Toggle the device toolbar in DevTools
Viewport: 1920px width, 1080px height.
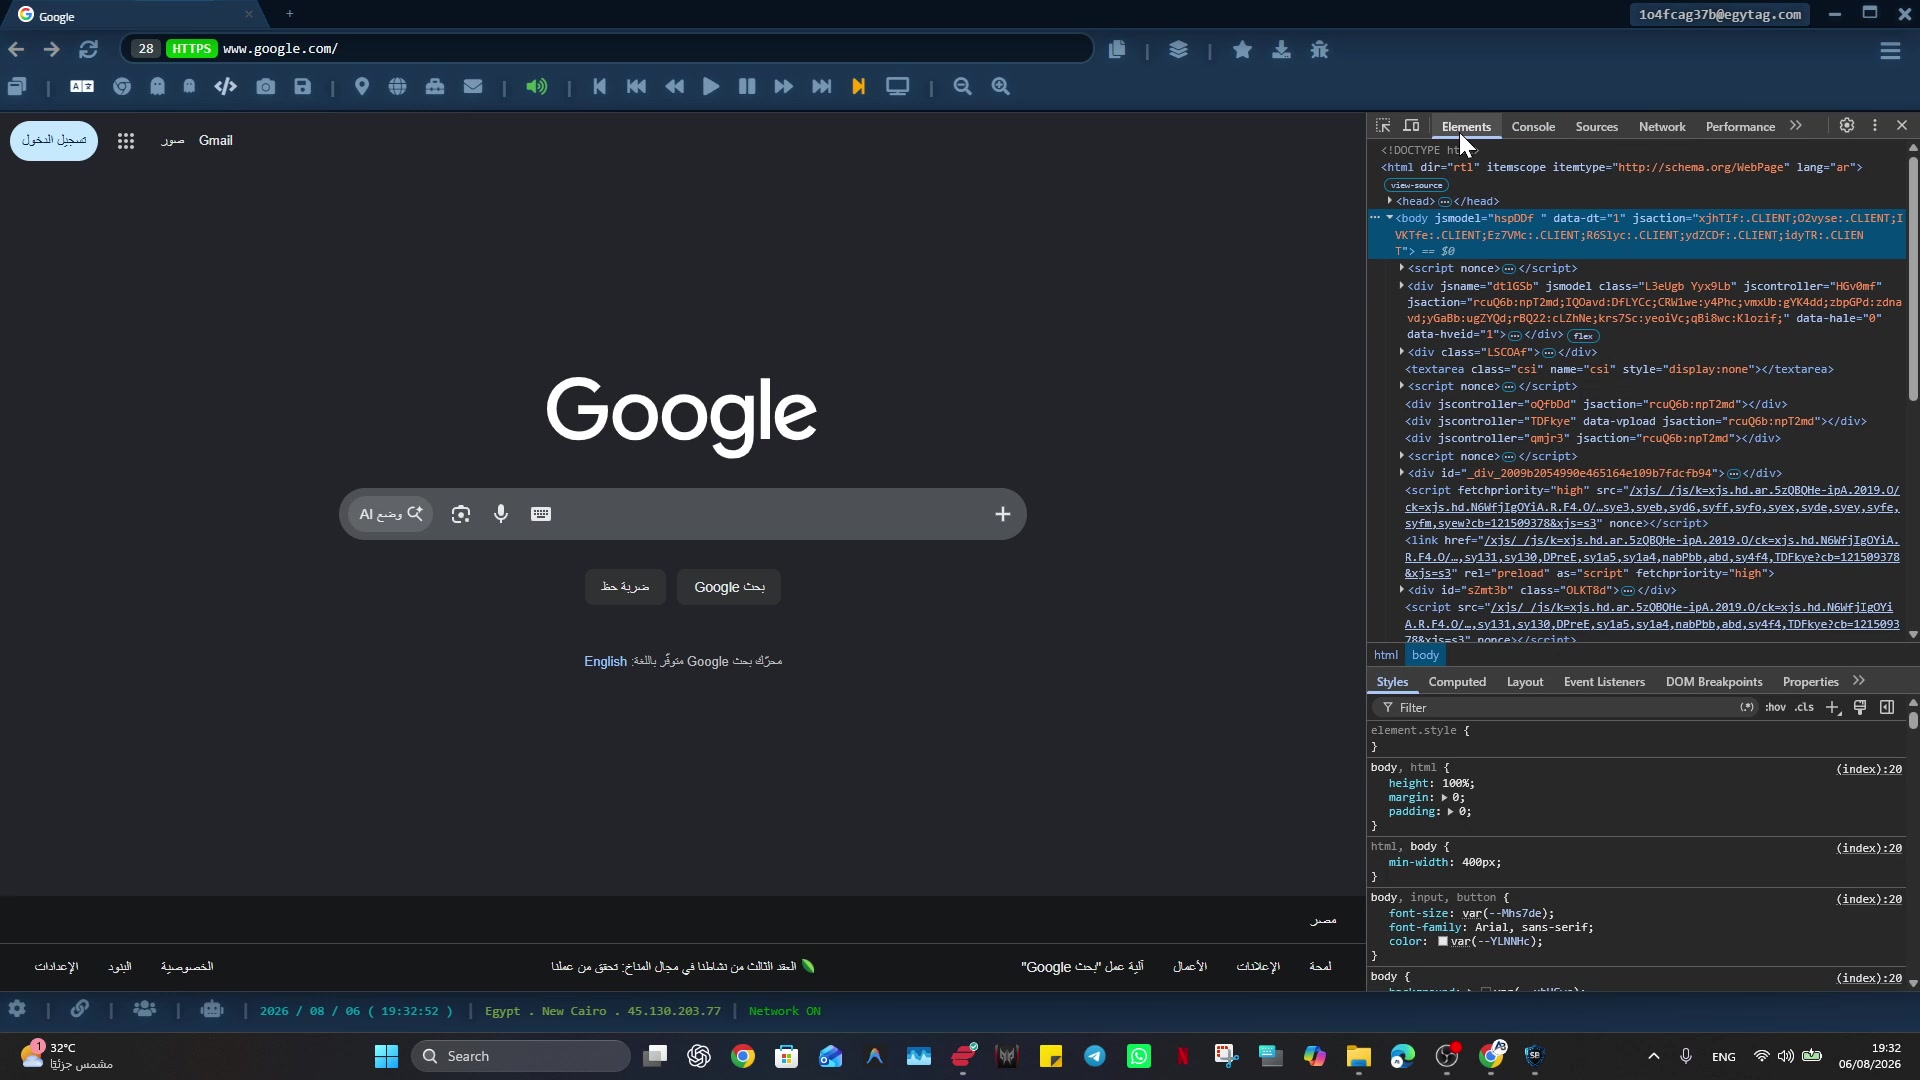pyautogui.click(x=1411, y=126)
